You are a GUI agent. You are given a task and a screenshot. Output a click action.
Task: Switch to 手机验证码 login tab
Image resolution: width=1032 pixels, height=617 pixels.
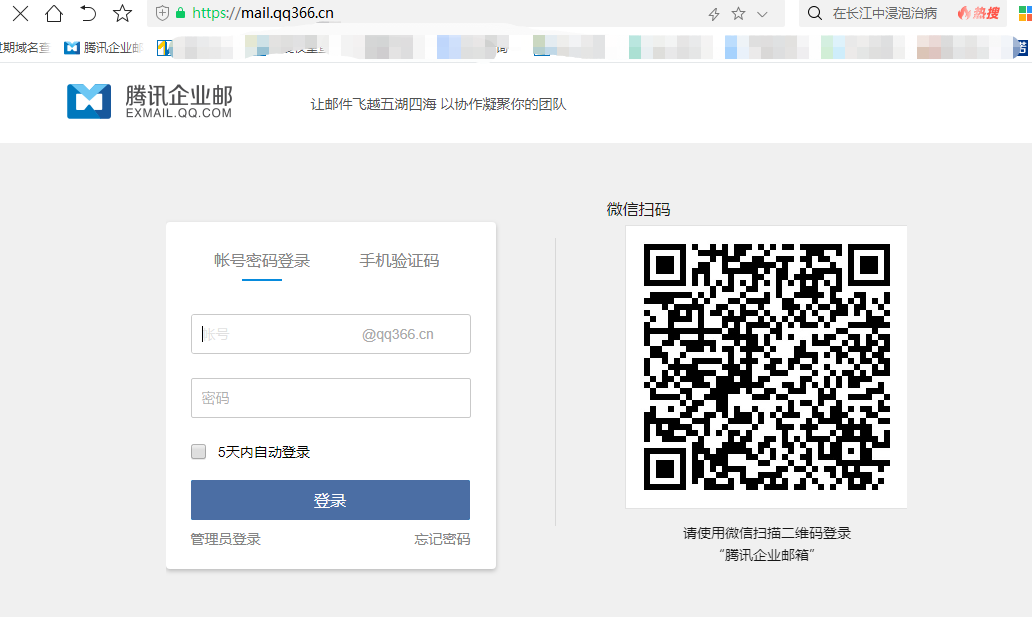(398, 259)
